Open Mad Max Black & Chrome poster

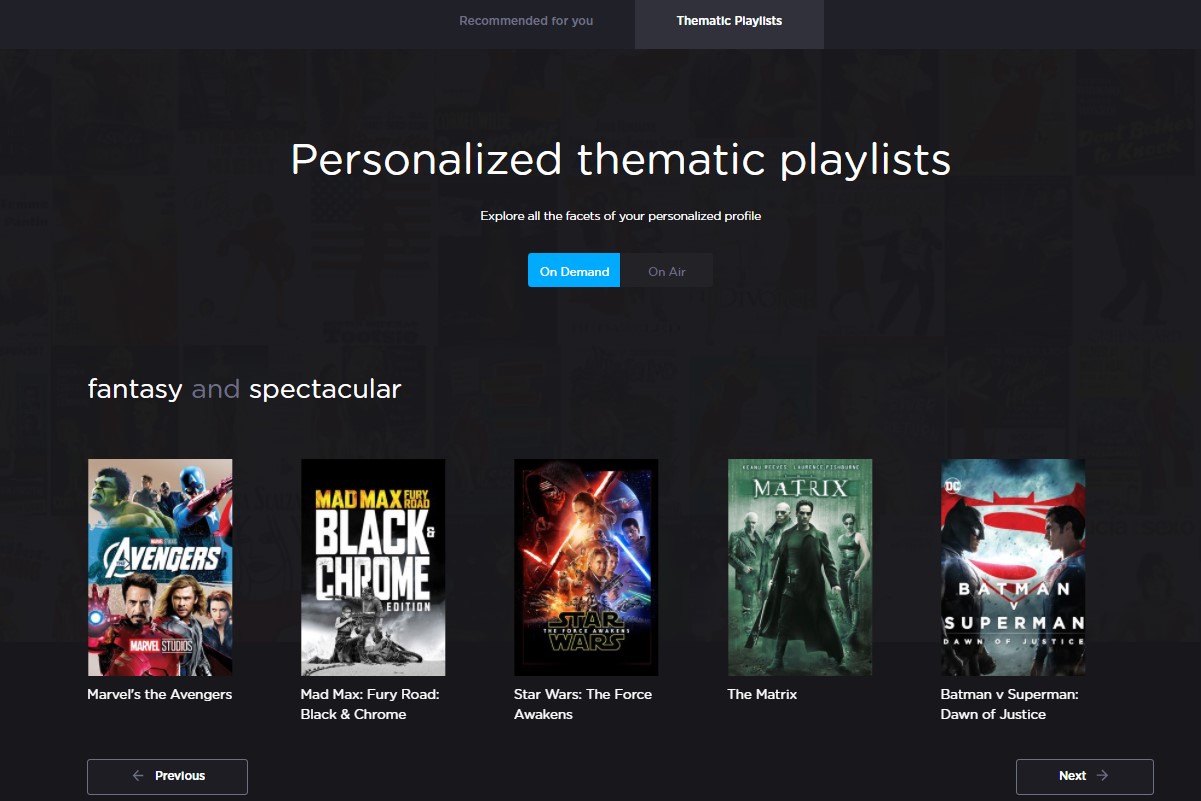click(x=373, y=567)
